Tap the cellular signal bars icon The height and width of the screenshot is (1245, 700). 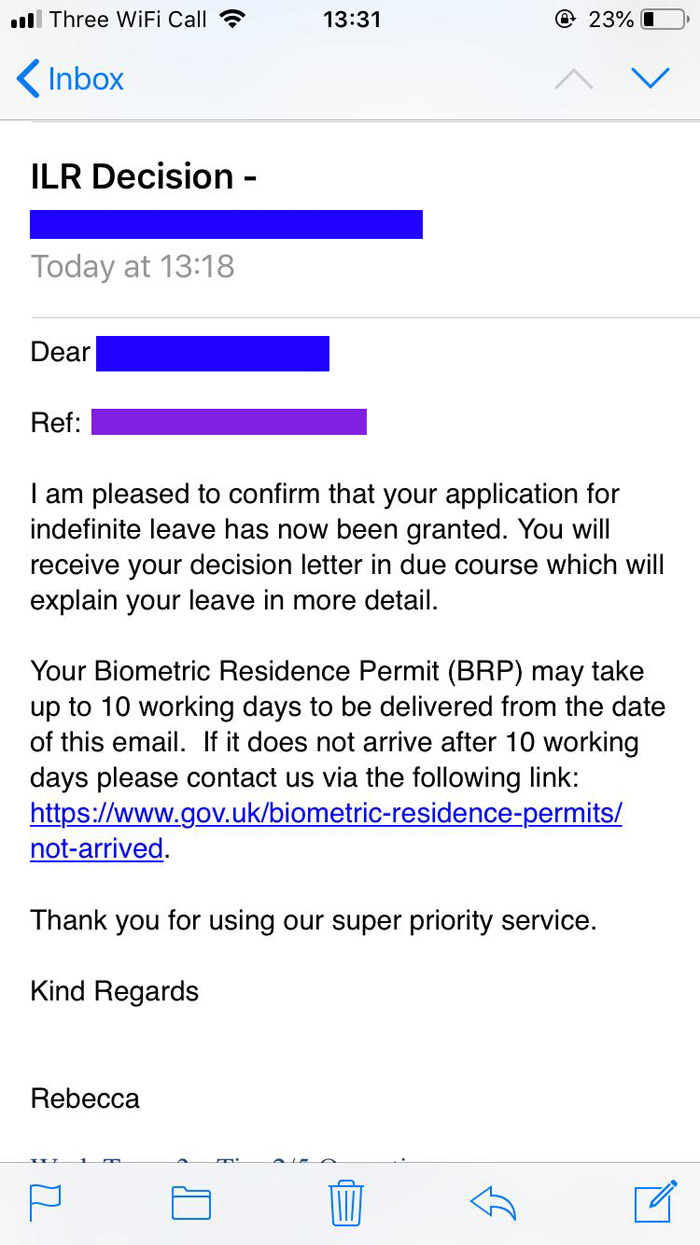(24, 19)
